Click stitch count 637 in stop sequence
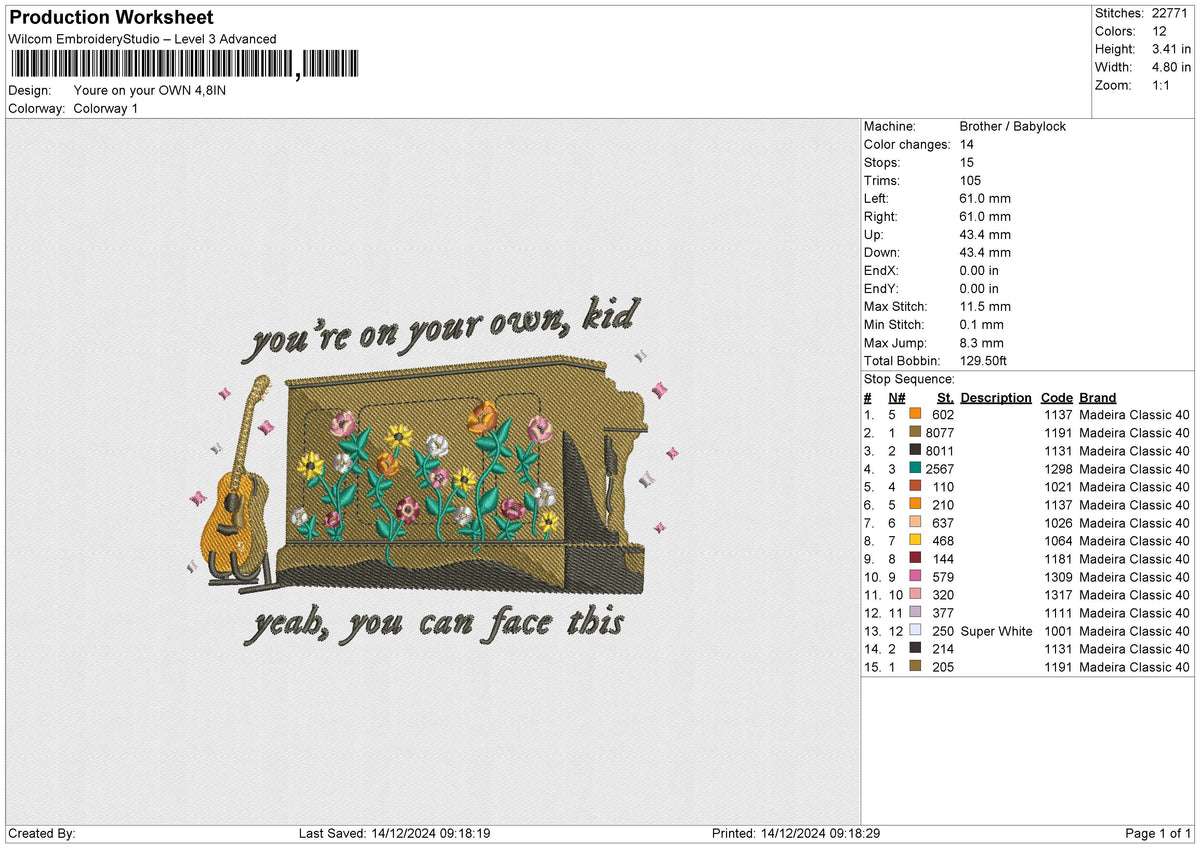This screenshot has width=1200, height=848. (x=943, y=523)
